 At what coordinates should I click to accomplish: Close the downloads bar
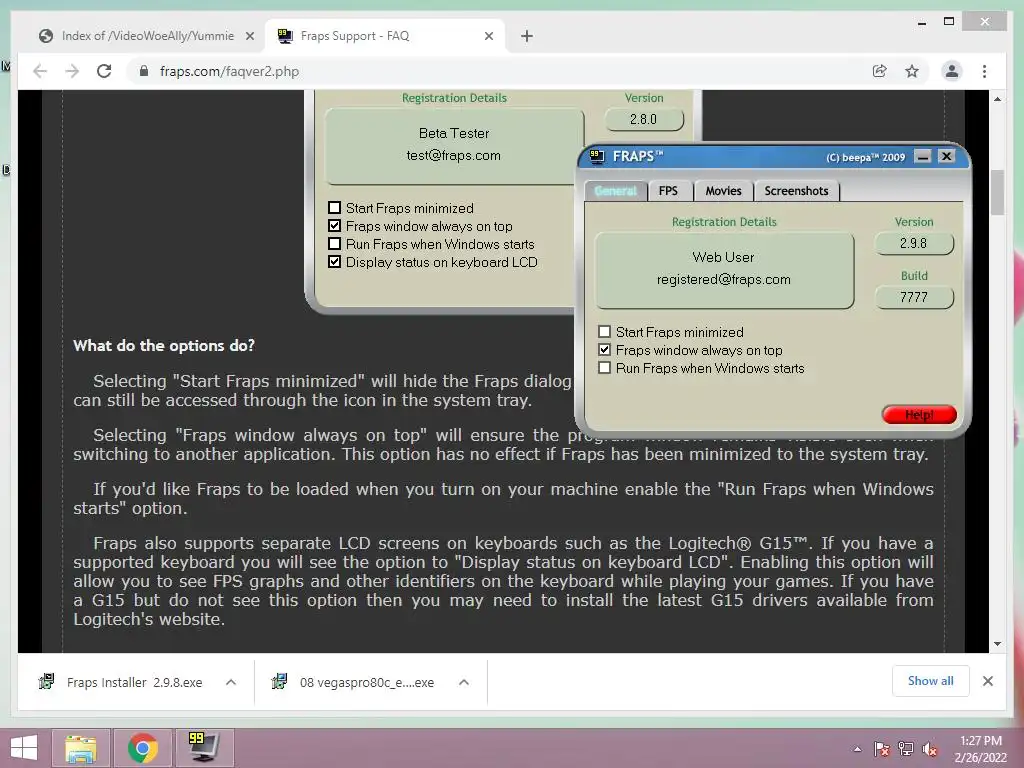click(x=987, y=681)
